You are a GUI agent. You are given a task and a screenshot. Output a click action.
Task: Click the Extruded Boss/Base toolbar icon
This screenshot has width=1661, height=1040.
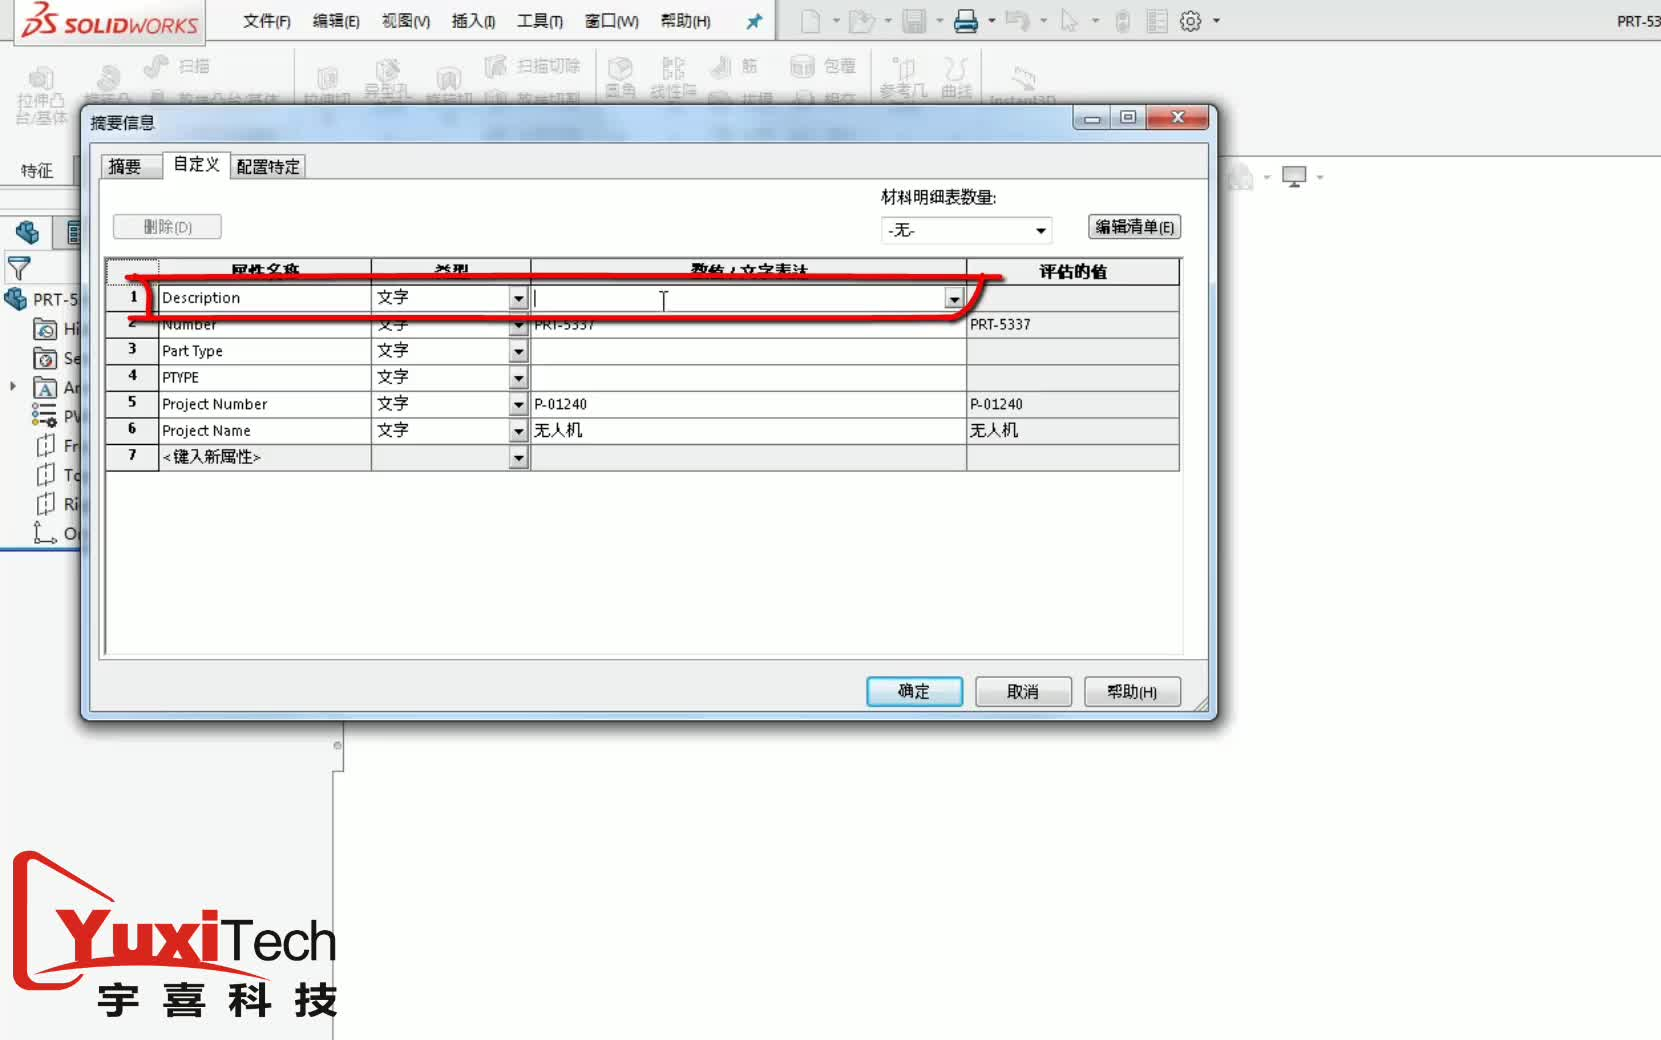point(40,78)
